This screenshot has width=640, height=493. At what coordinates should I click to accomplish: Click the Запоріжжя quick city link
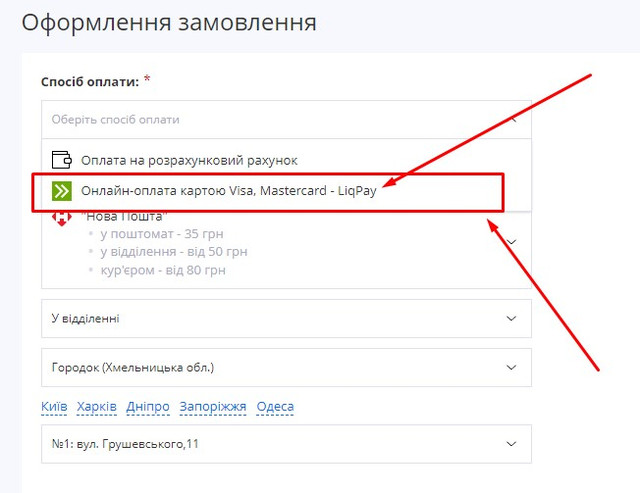click(x=213, y=406)
